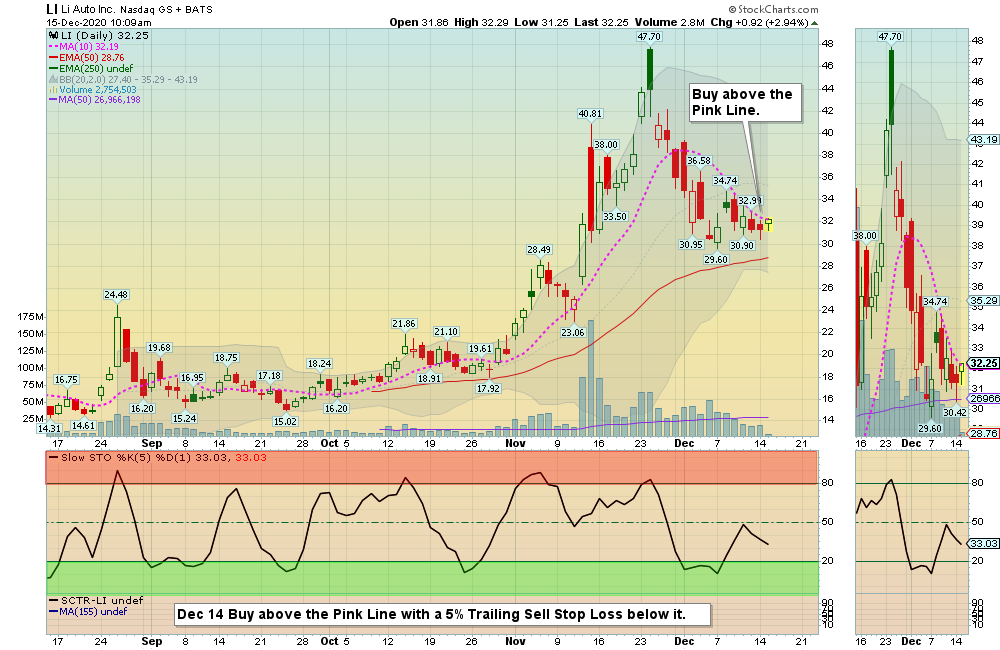1000x650 pixels.
Task: Click the 43.19 upper band tag in zoom panel
Action: tap(984, 140)
